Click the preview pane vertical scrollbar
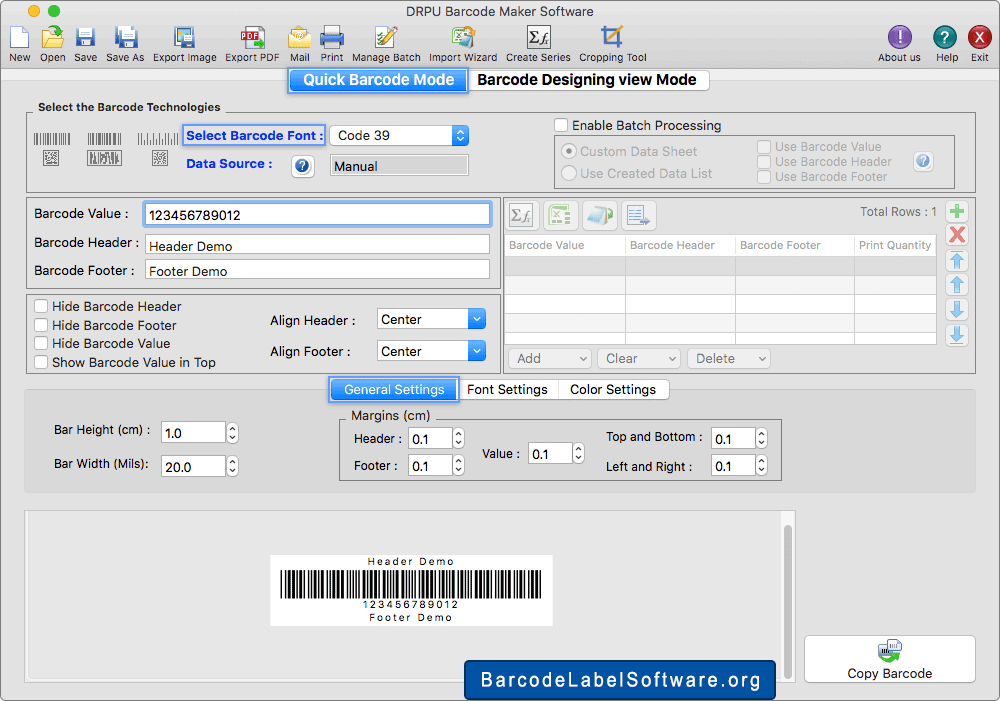This screenshot has width=1000, height=701. pyautogui.click(x=788, y=601)
